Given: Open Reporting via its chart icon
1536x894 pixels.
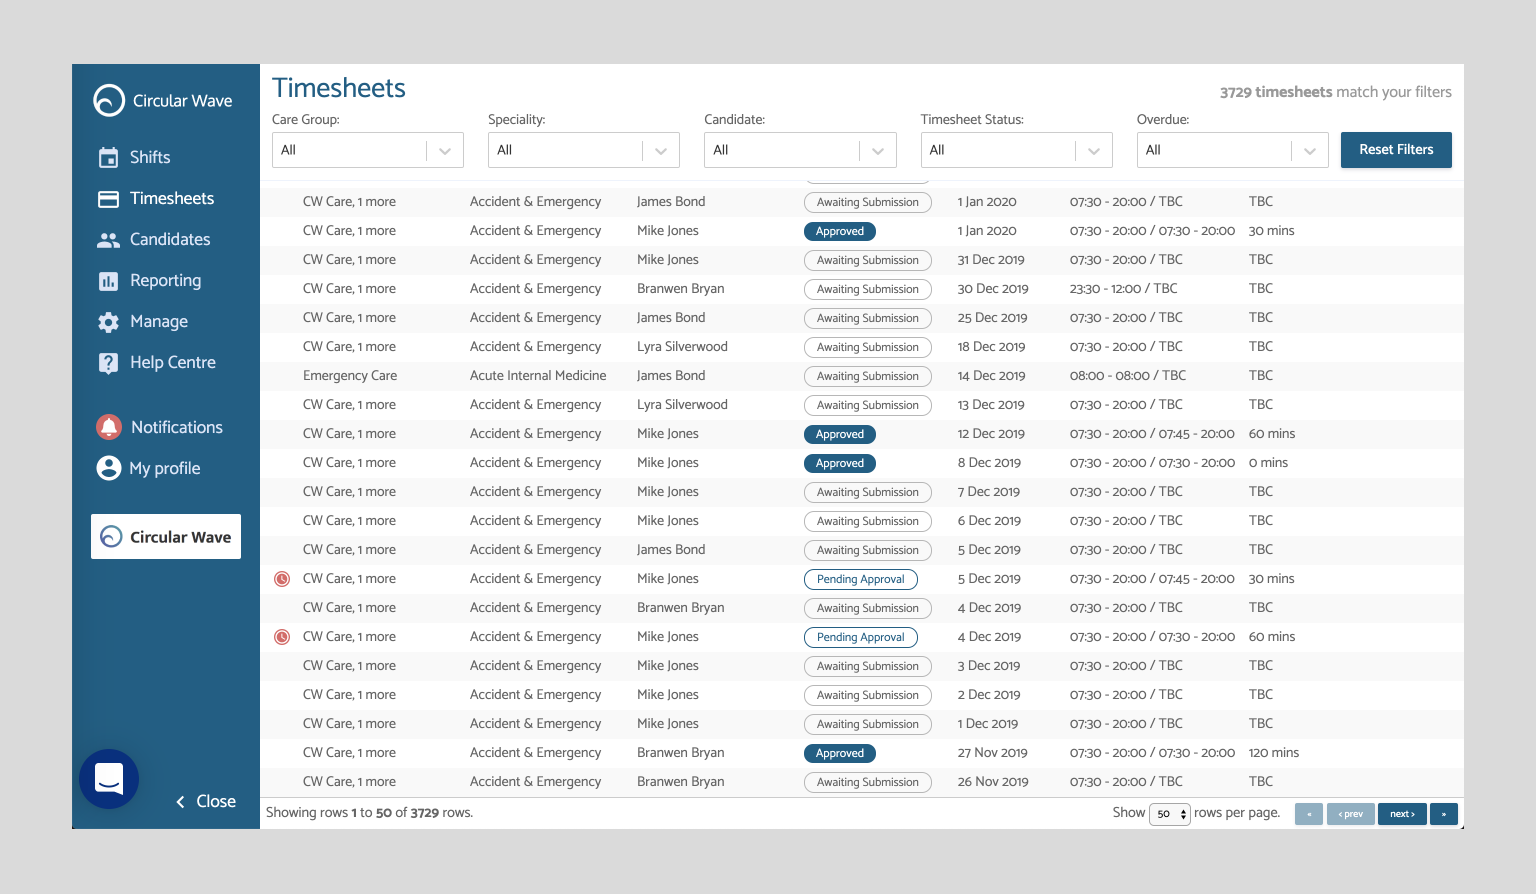Looking at the screenshot, I should point(108,281).
